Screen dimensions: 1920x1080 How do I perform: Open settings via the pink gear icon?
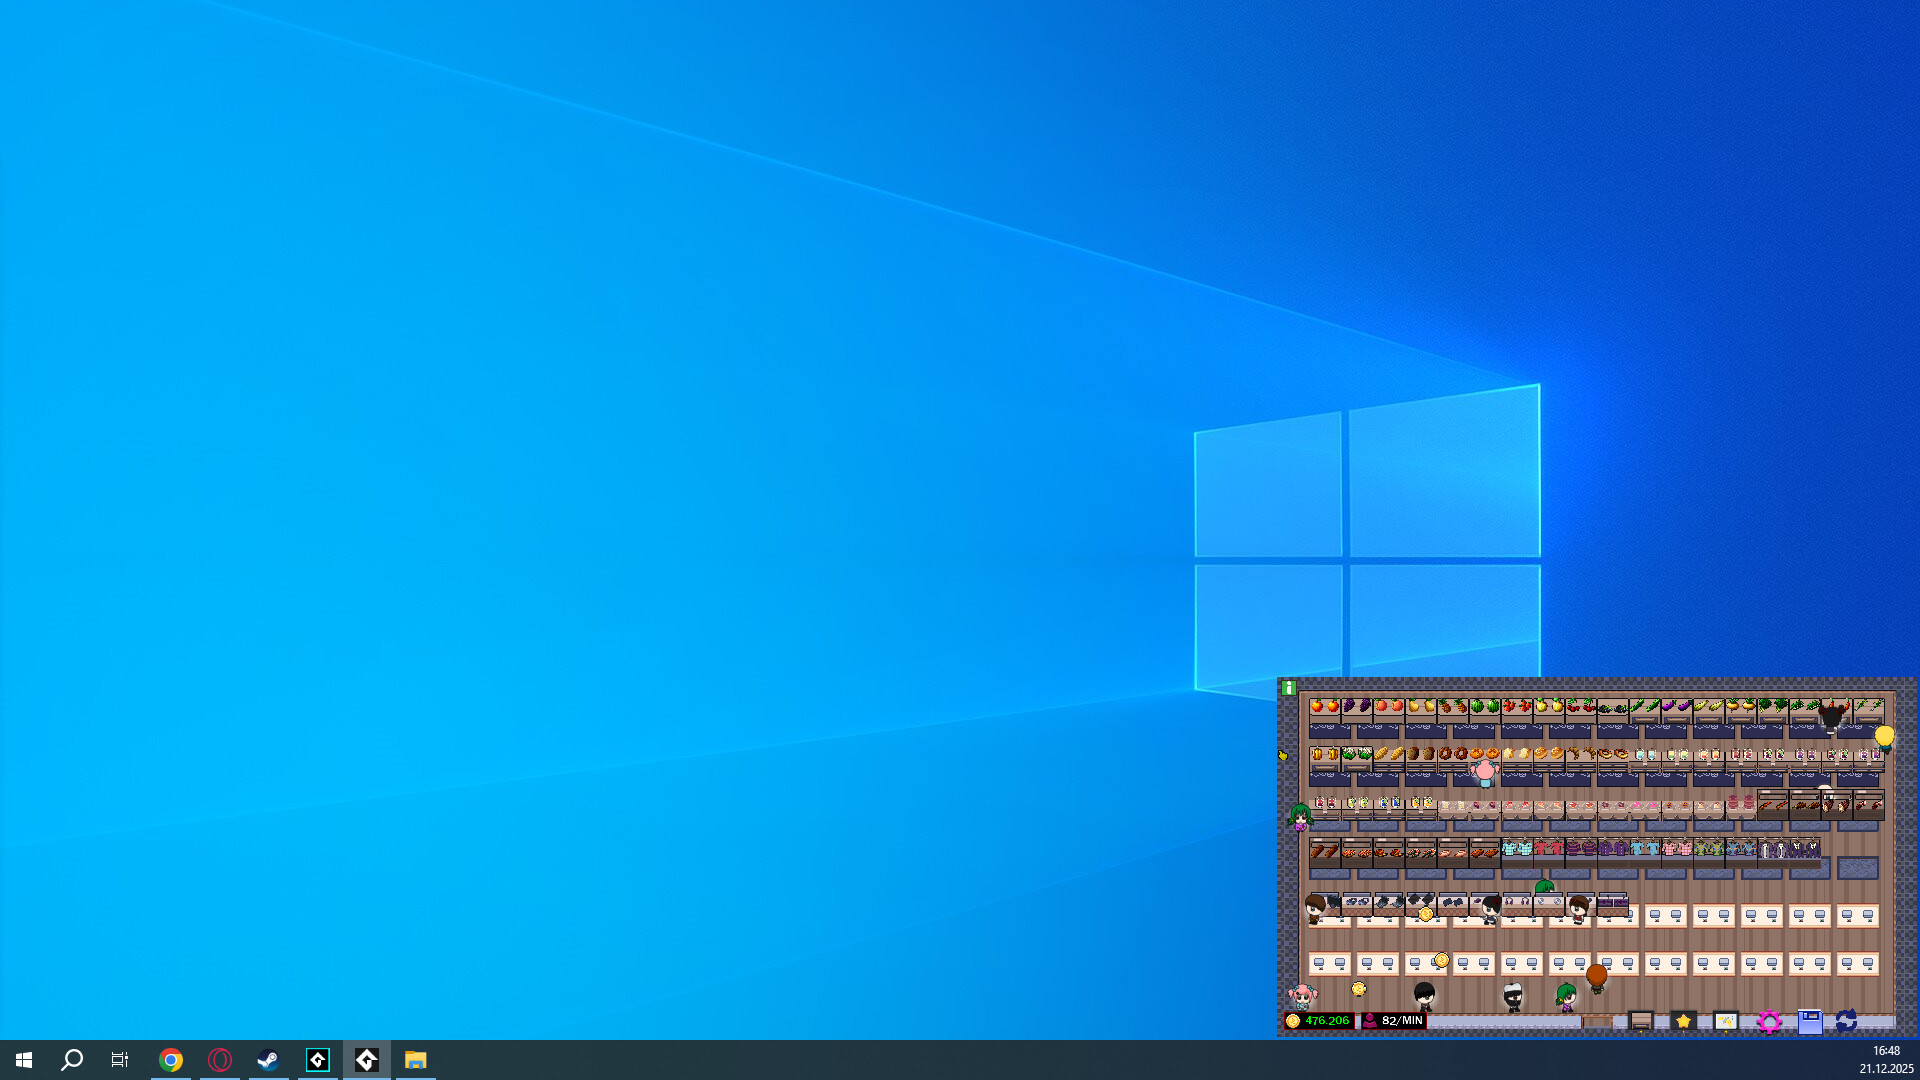coord(1768,1020)
